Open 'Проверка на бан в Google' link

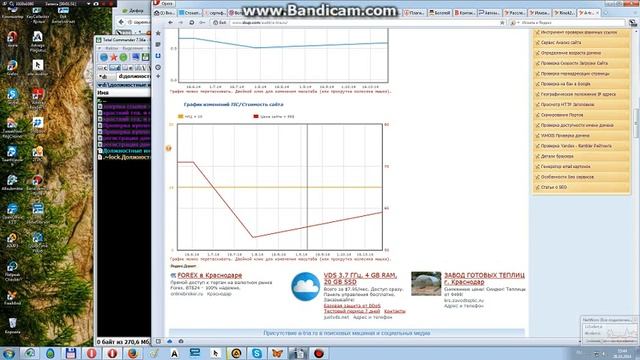565,84
